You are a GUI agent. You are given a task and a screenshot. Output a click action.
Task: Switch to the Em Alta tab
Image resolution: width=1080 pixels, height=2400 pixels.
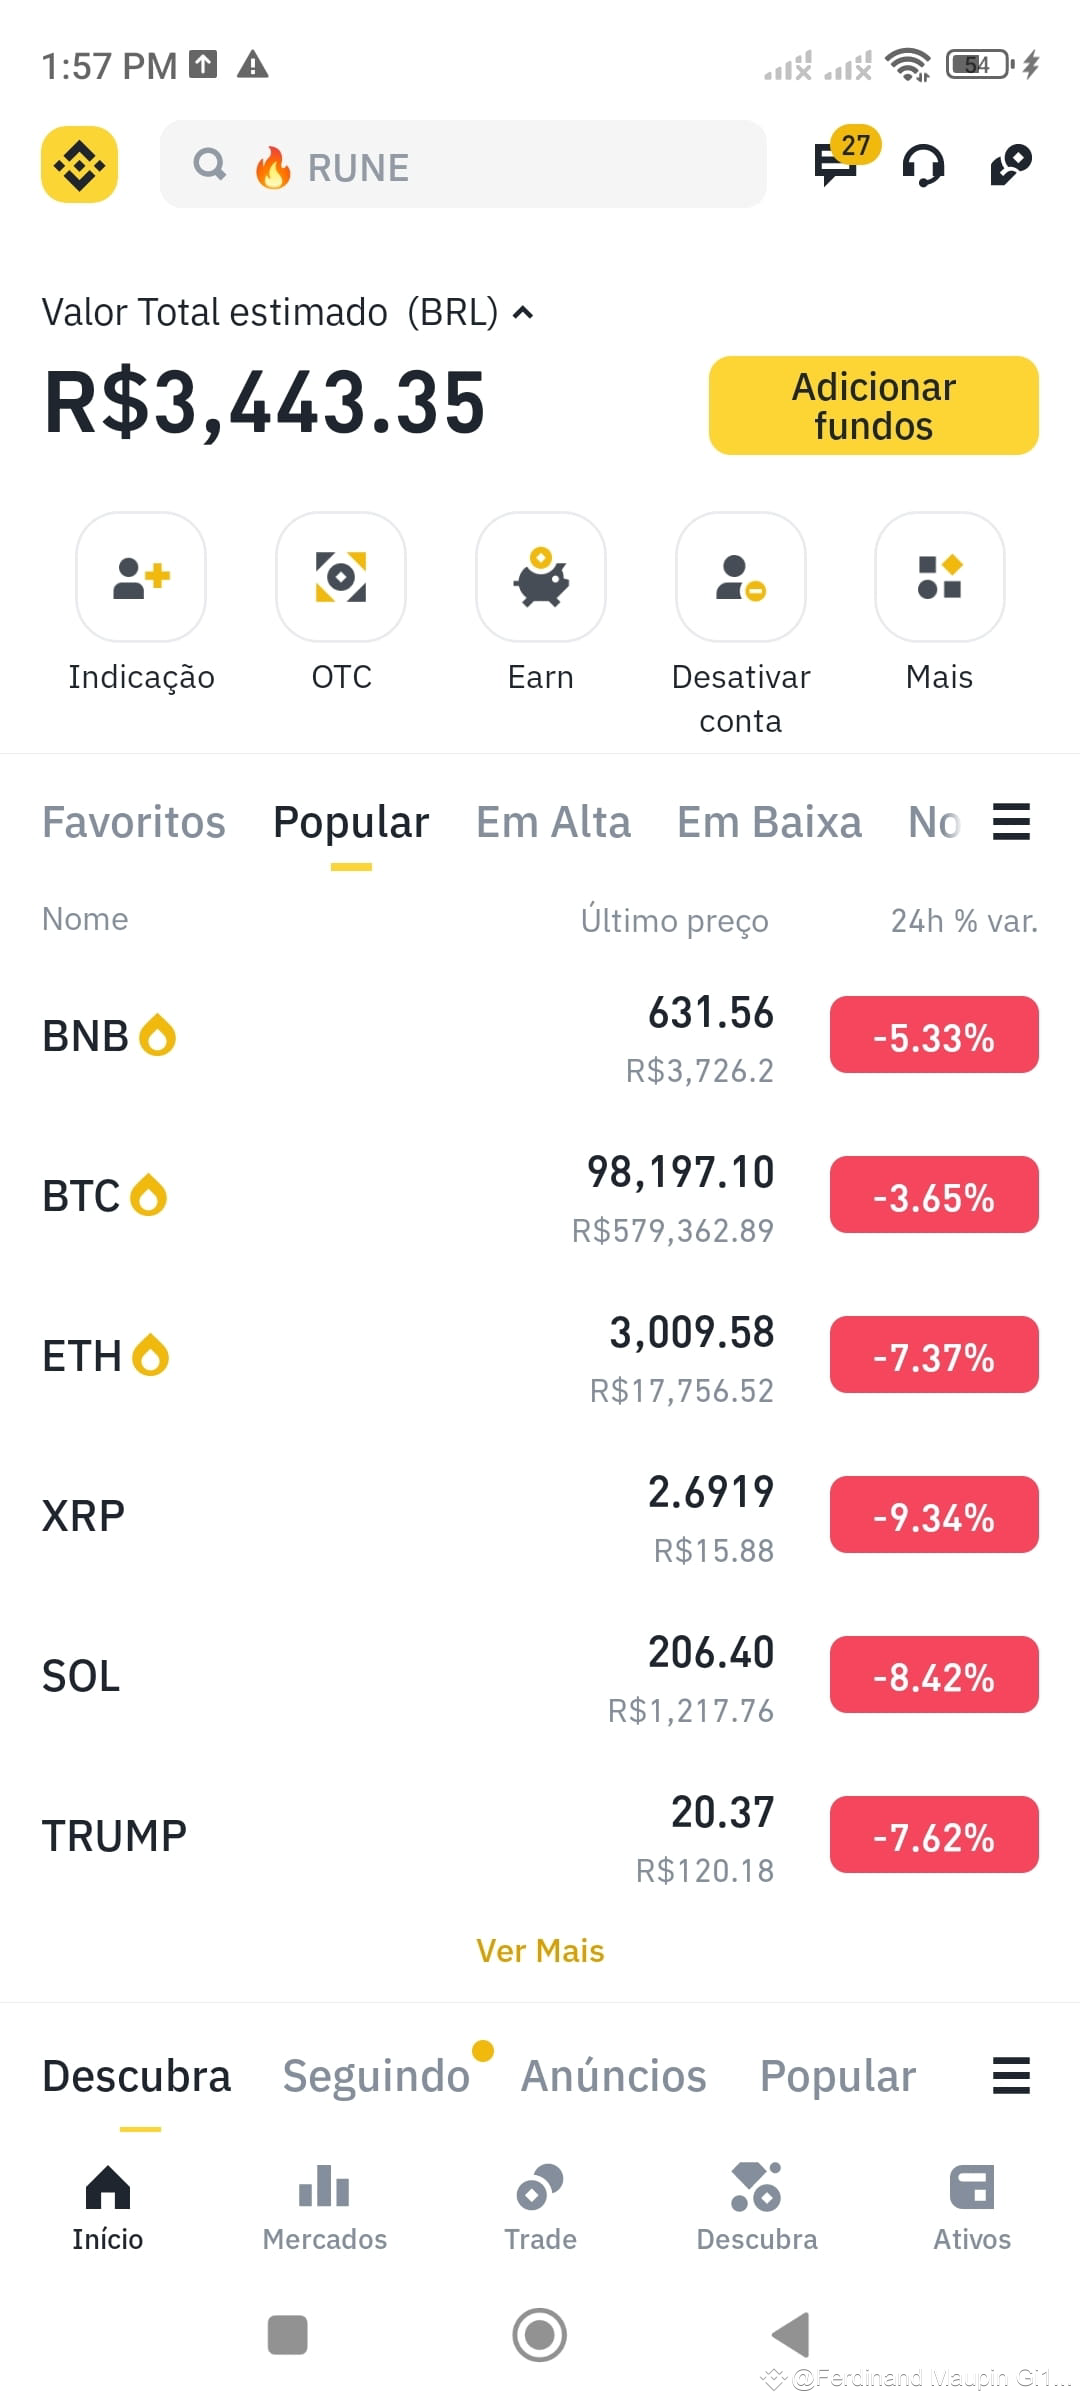(x=553, y=822)
